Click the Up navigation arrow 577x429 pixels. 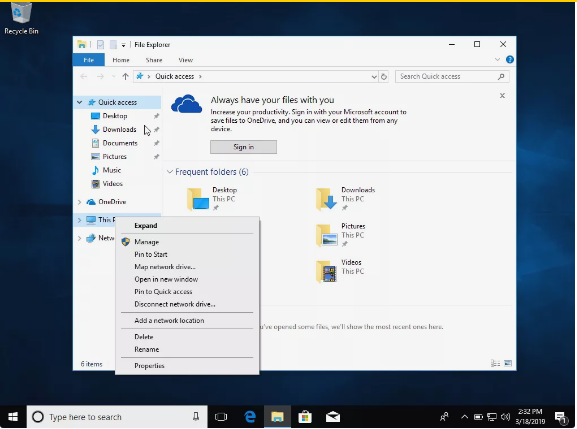pyautogui.click(x=125, y=77)
